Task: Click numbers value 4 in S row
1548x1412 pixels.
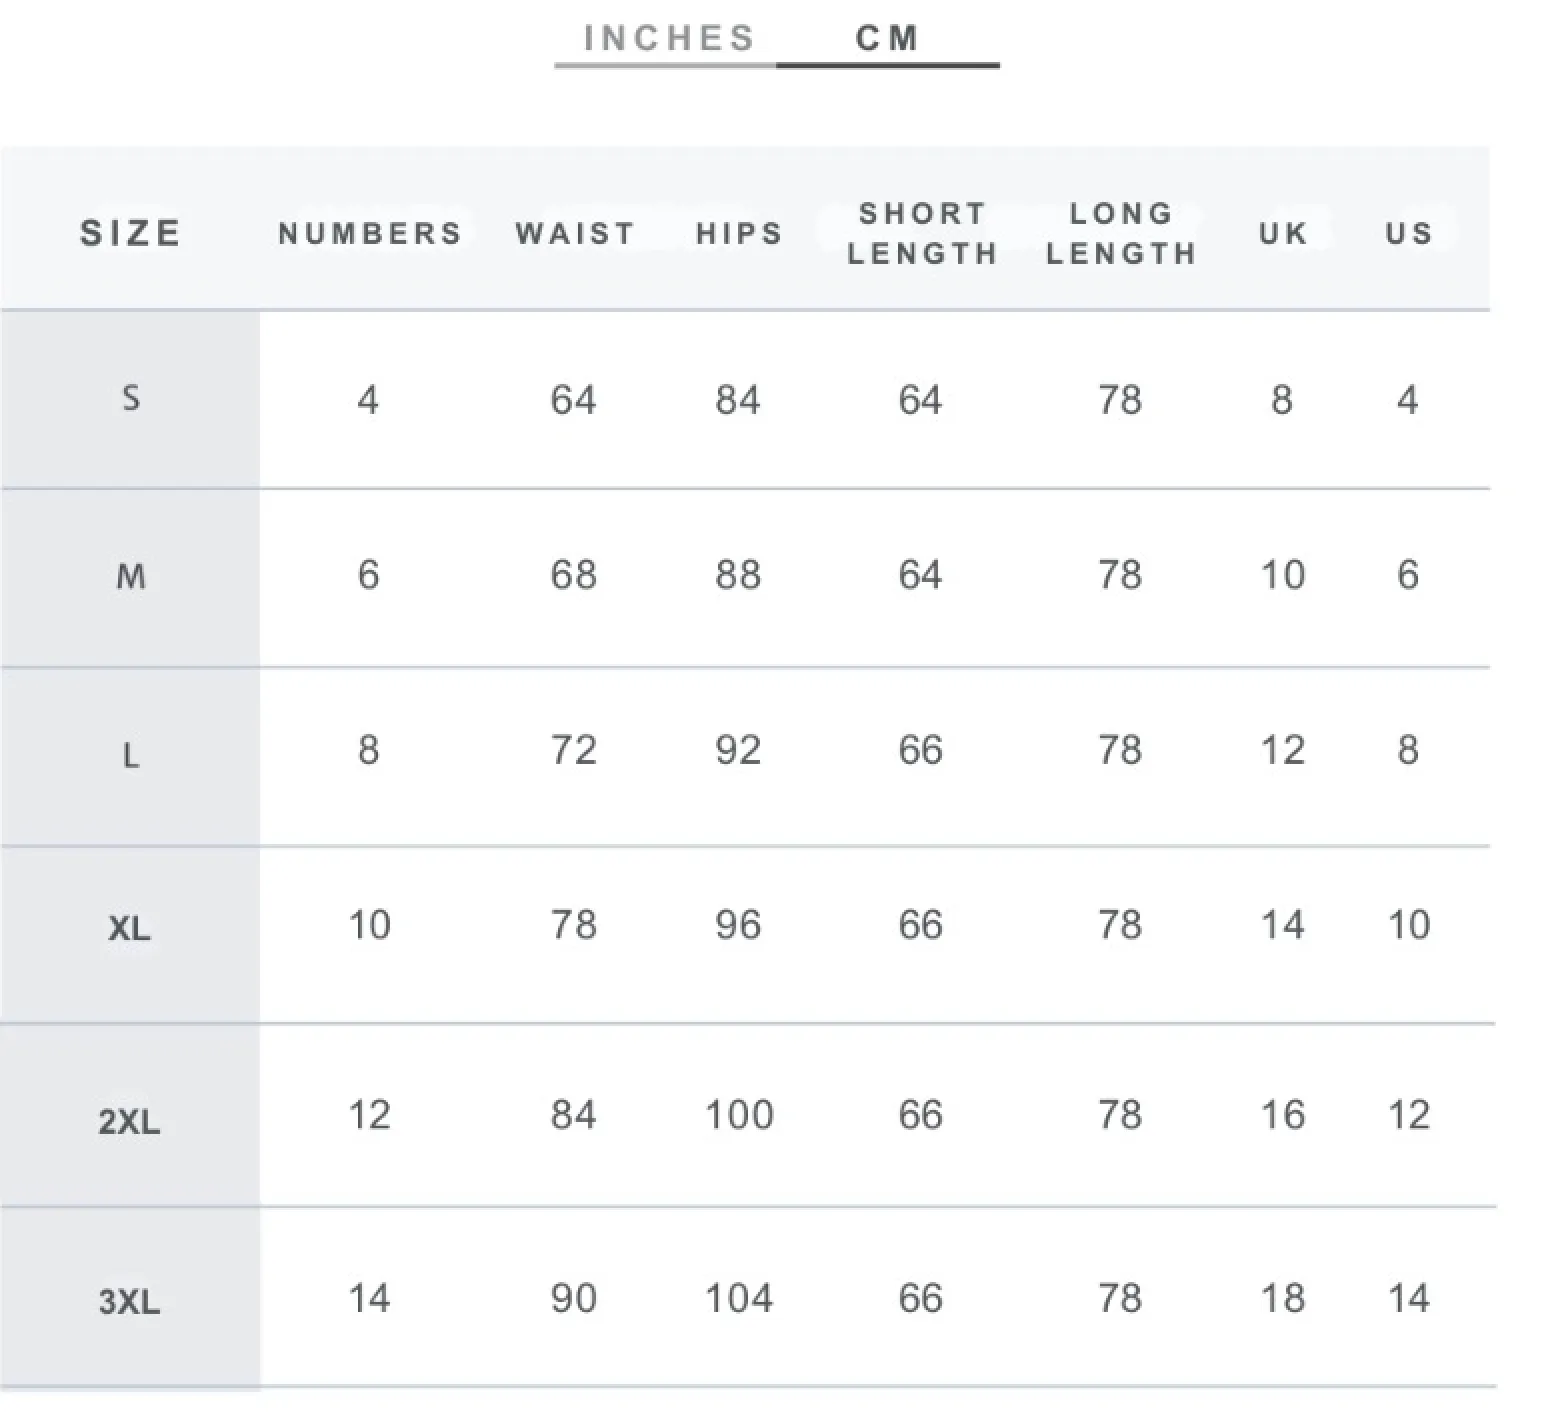Action: [x=368, y=400]
